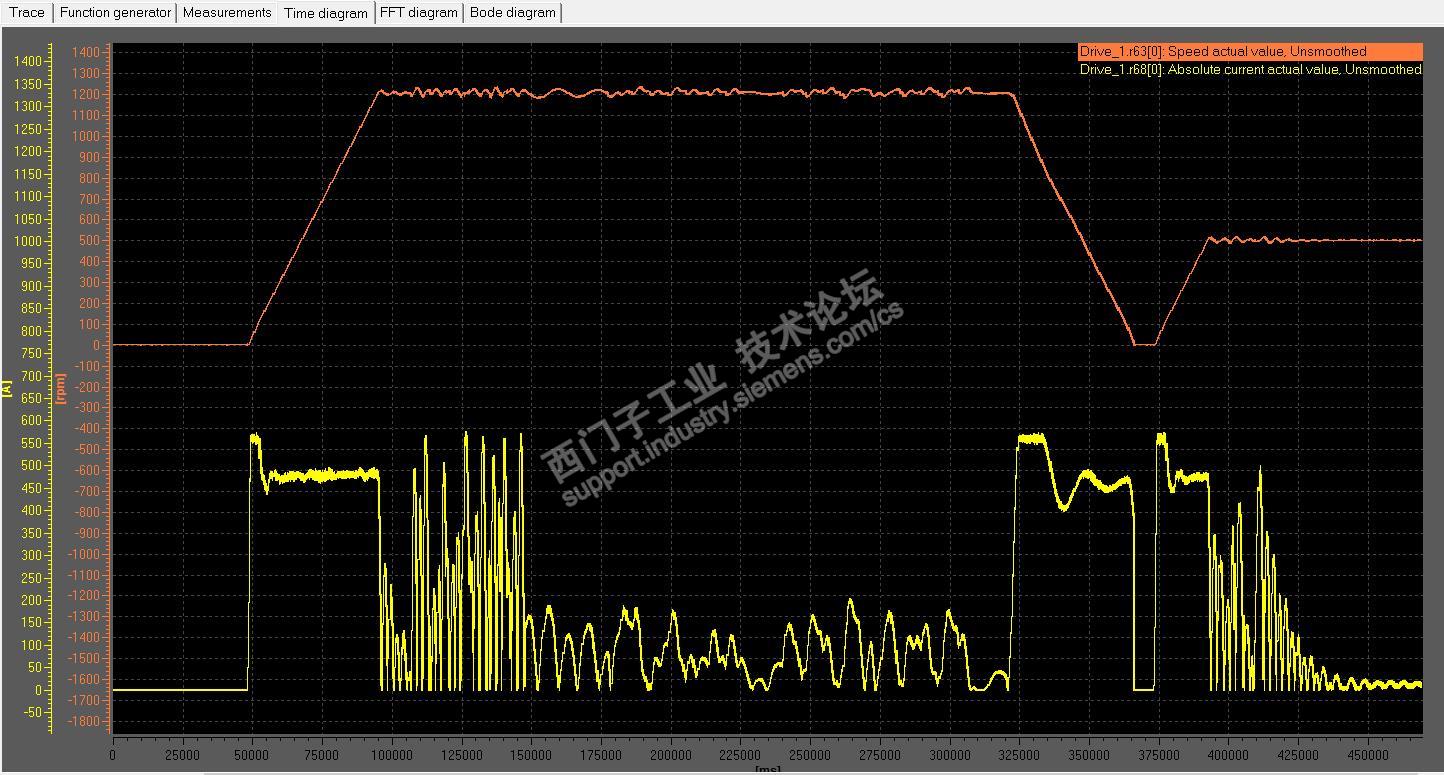Screen dimensions: 1444x775
Task: Click the 750 tick on the yellow ampere axis
Action: [32, 353]
